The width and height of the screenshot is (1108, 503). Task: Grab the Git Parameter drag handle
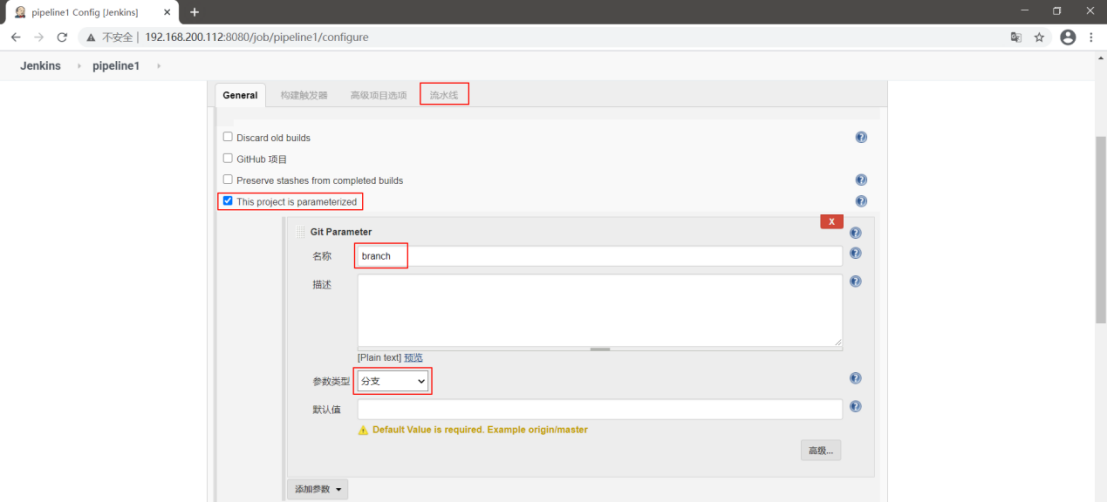pyautogui.click(x=300, y=232)
